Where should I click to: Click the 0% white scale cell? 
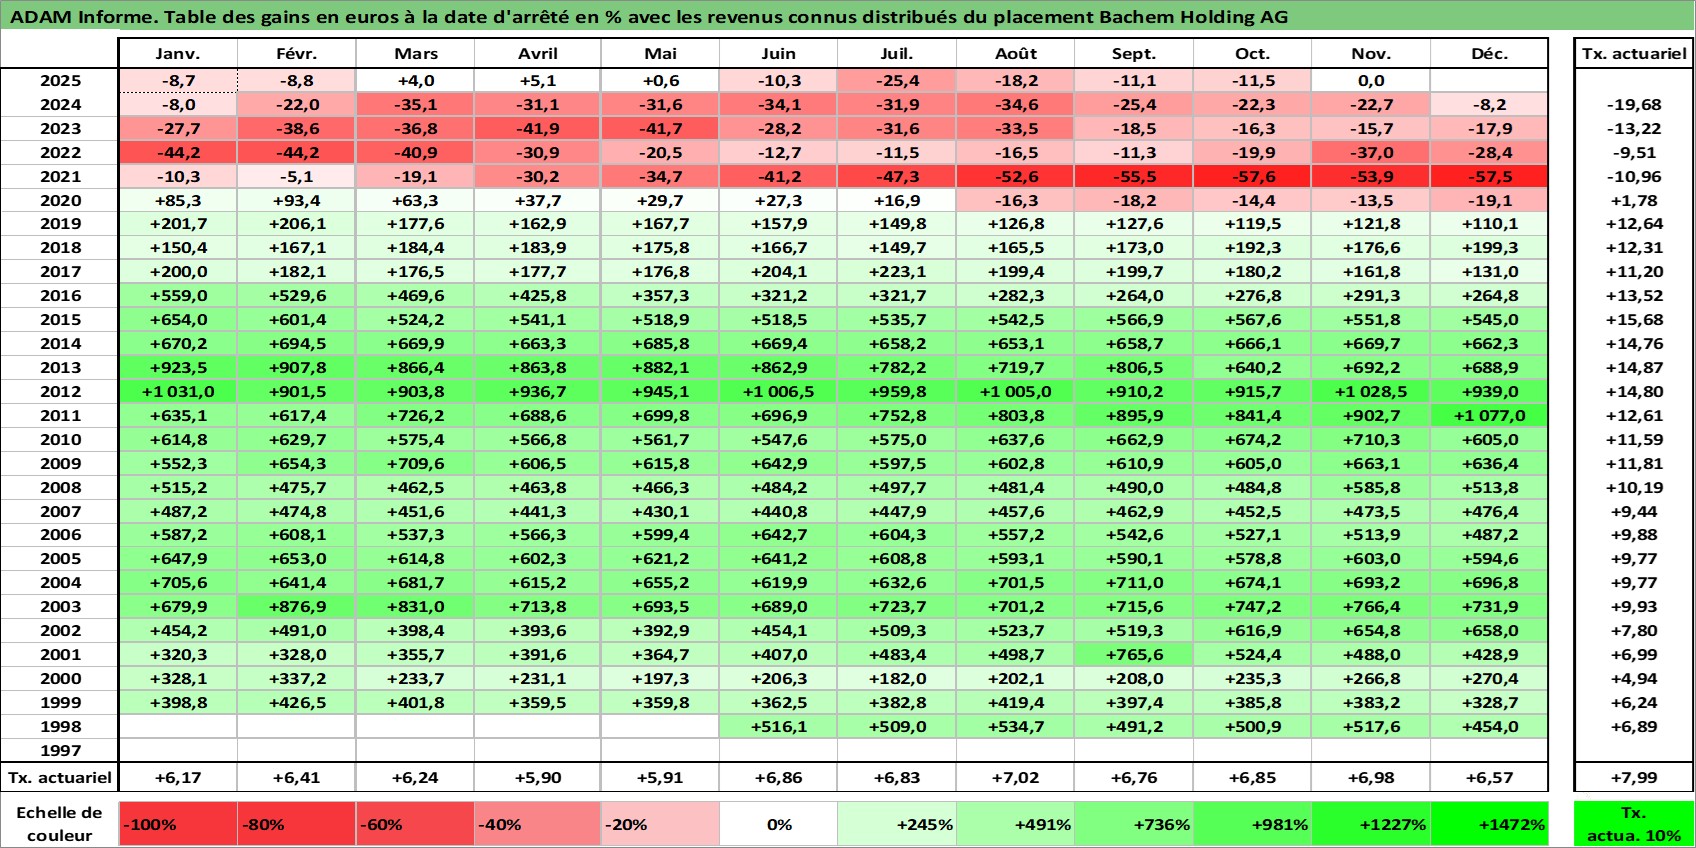click(778, 824)
